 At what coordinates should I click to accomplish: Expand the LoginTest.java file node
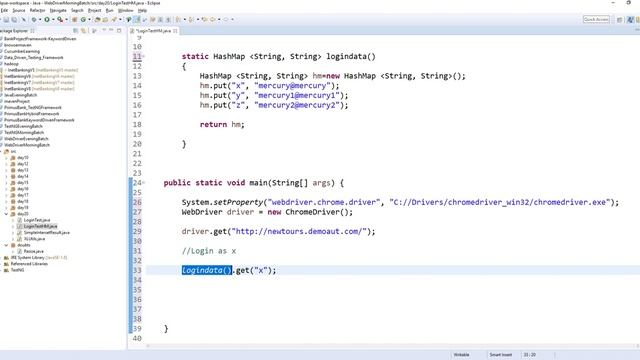tap(13, 220)
